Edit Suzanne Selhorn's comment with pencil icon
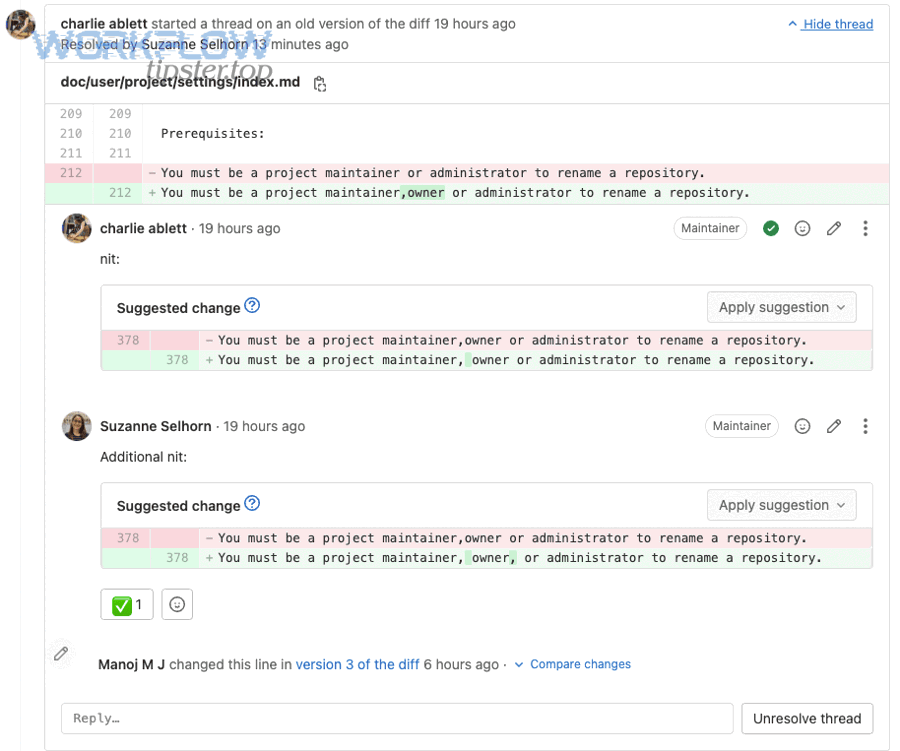The height and width of the screenshot is (751, 900). point(834,427)
